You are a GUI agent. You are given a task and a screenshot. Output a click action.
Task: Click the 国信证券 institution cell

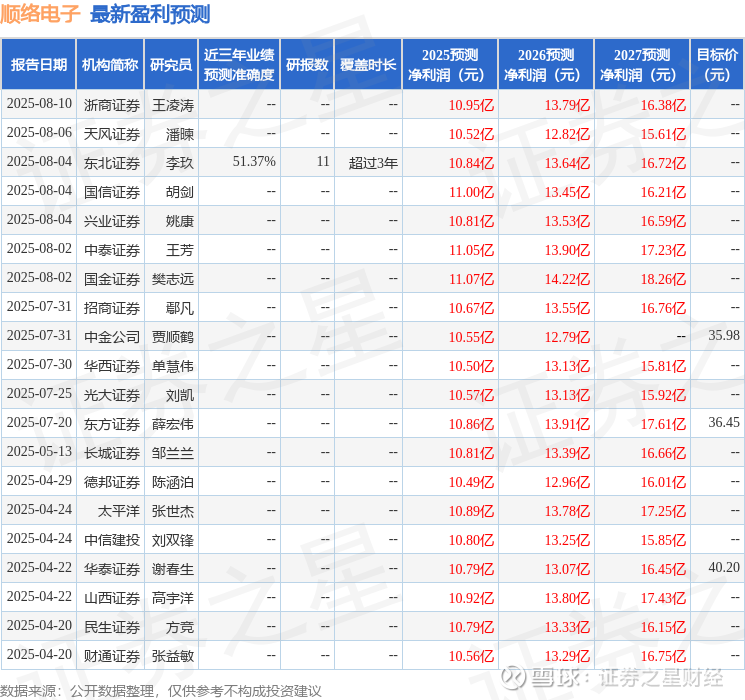tap(112, 192)
